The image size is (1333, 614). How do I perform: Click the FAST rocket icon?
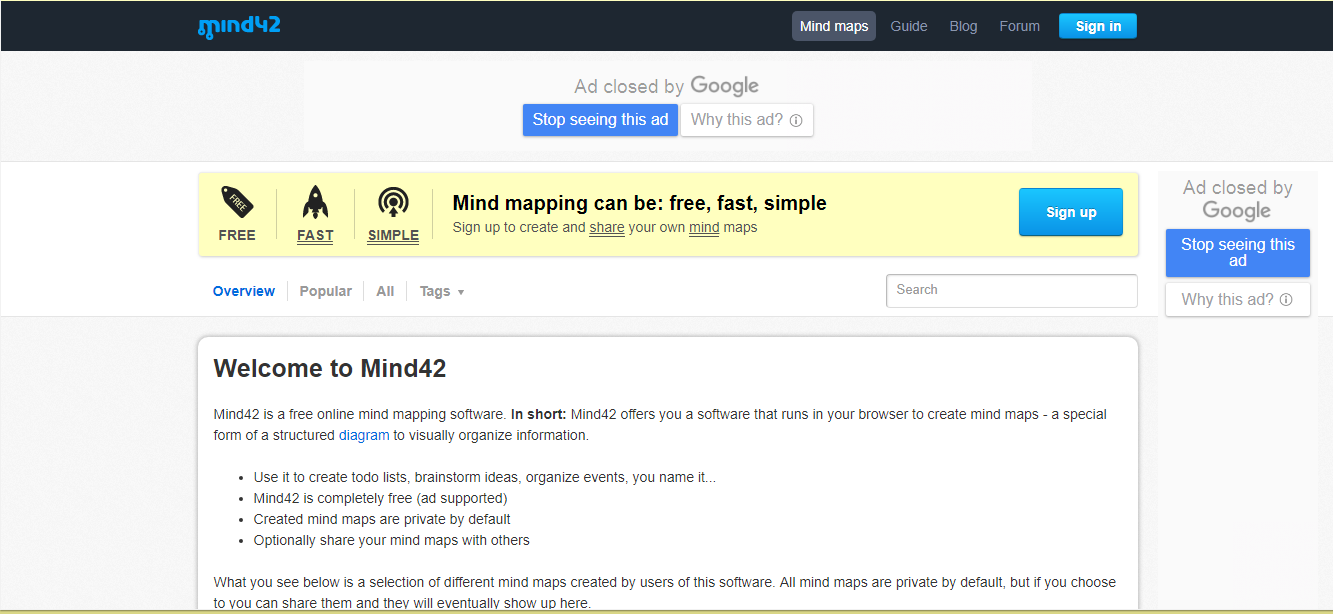(315, 202)
